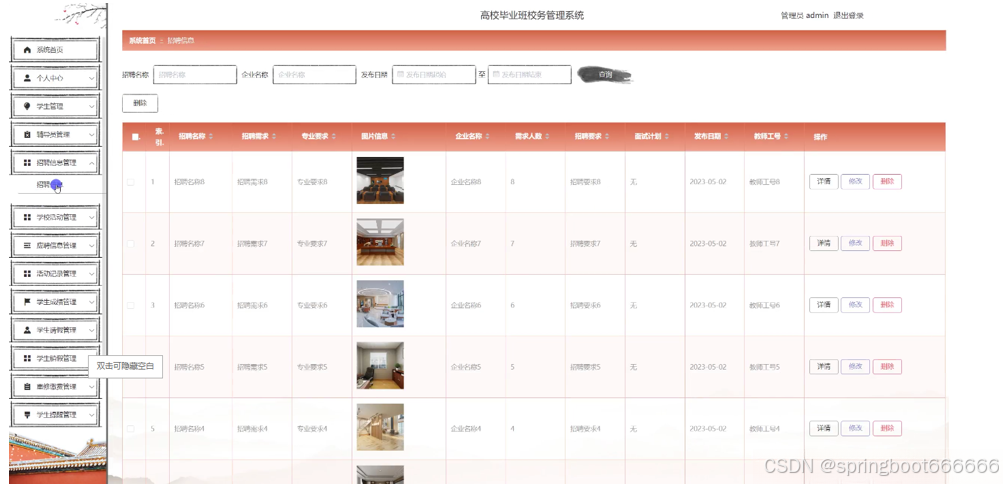Open 详情 for row 招聘名称8

(x=823, y=182)
